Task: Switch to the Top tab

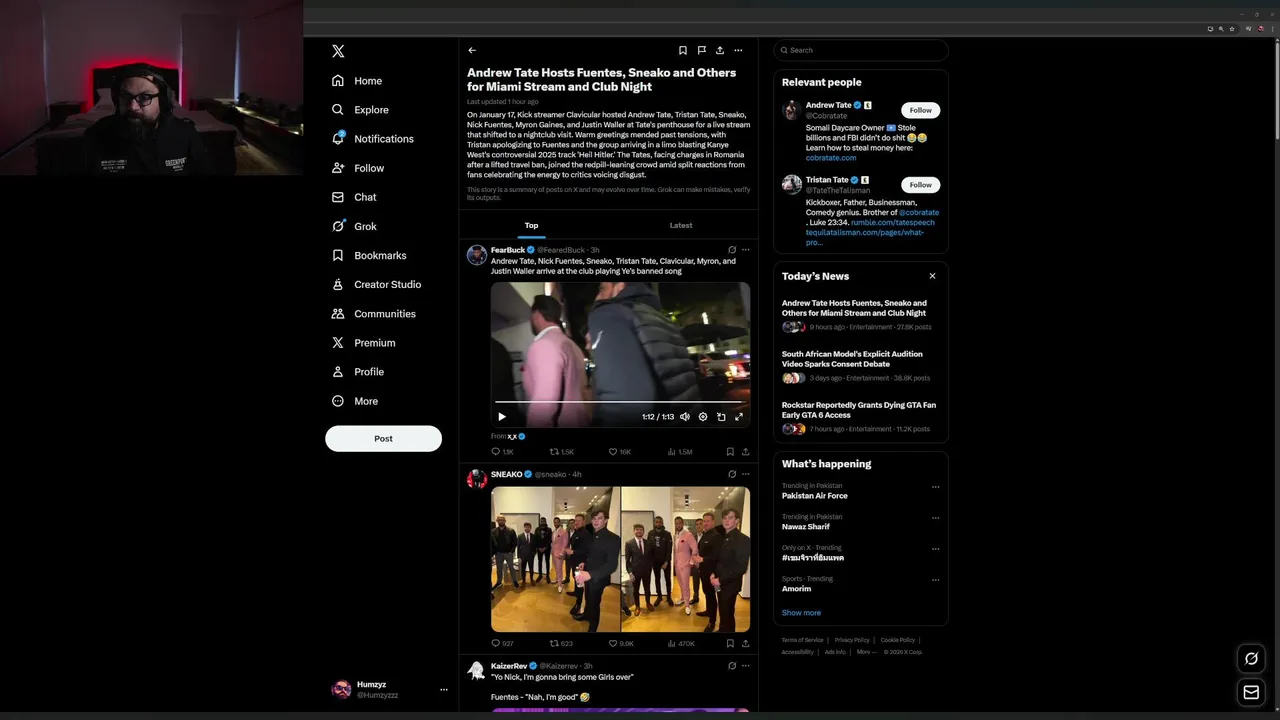Action: pos(531,225)
